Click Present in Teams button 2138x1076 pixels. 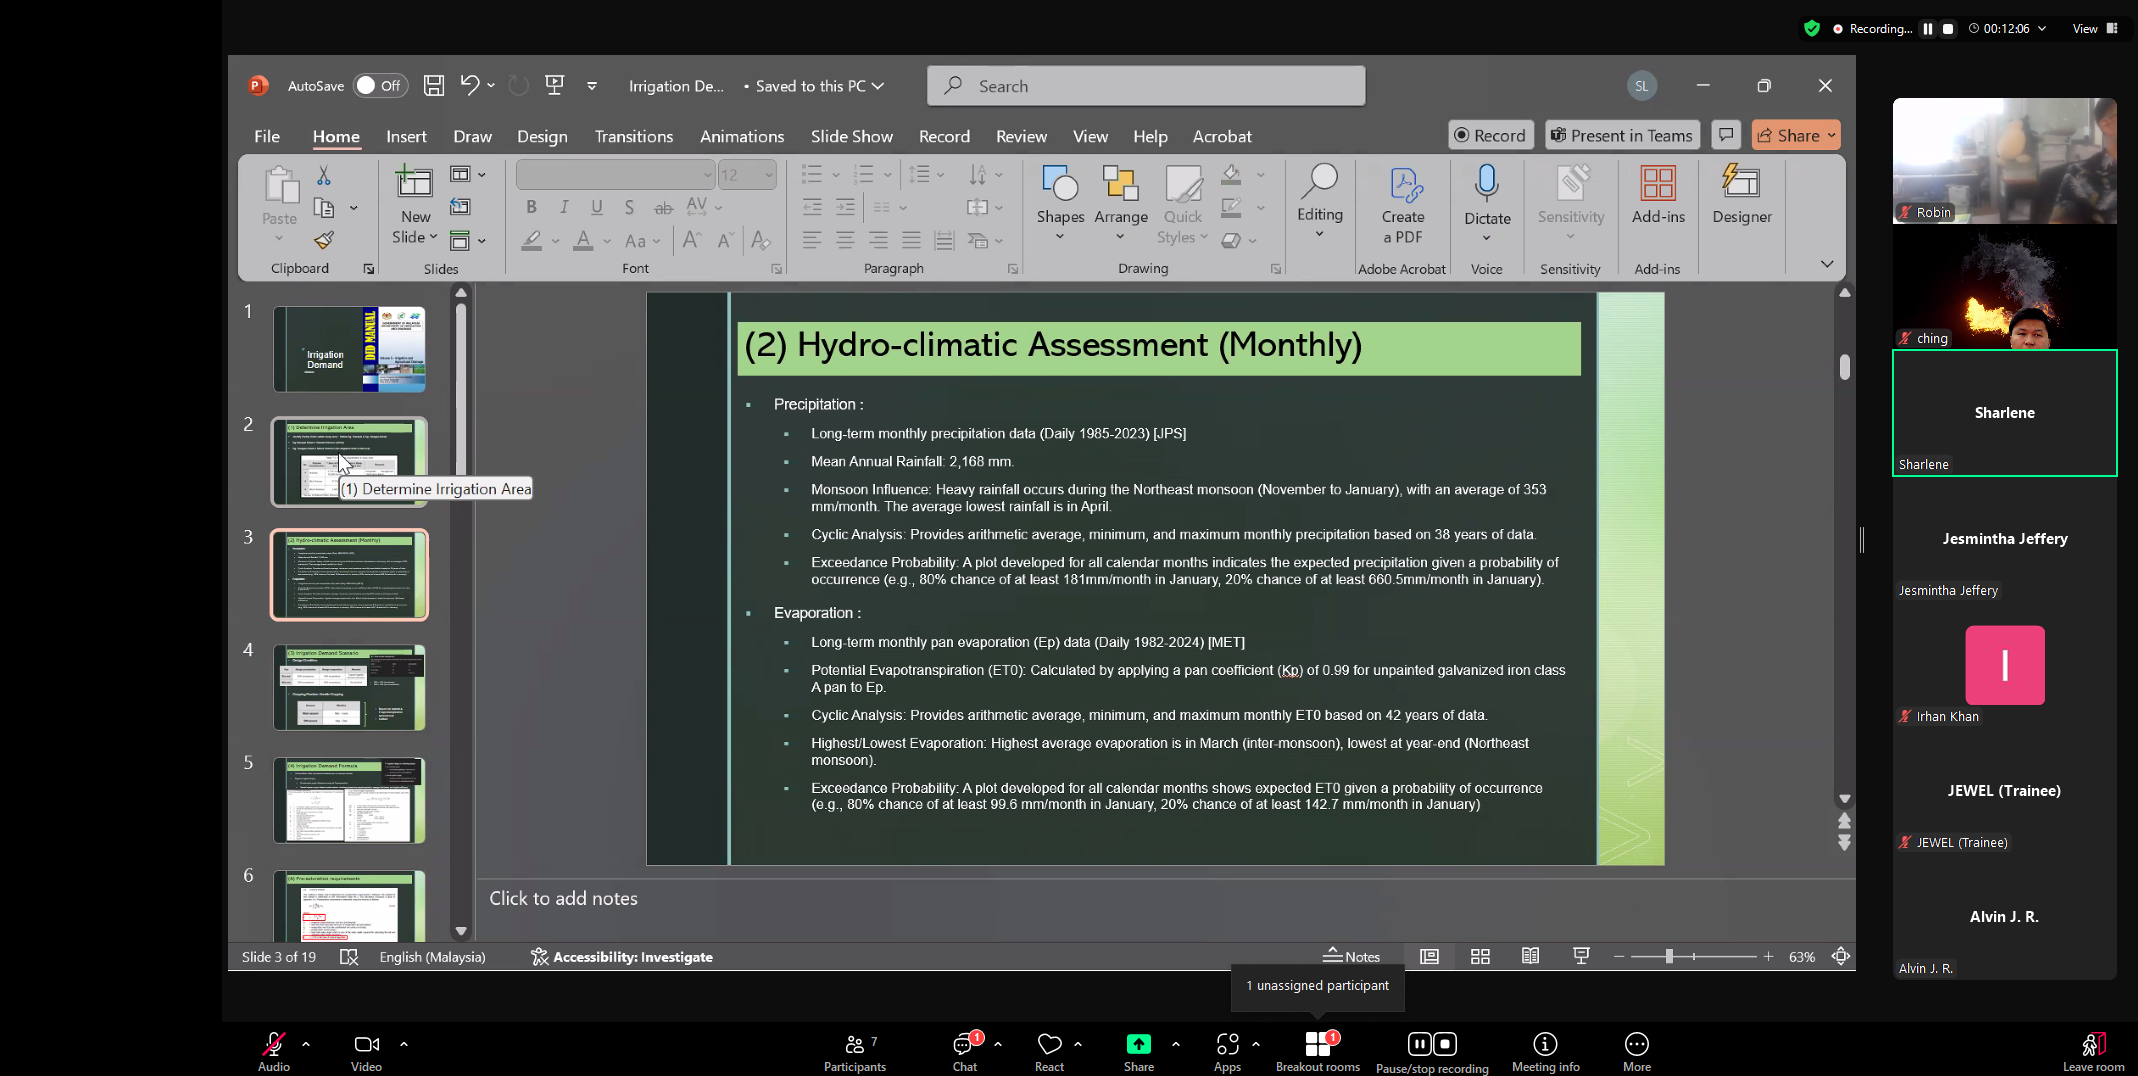[1622, 135]
